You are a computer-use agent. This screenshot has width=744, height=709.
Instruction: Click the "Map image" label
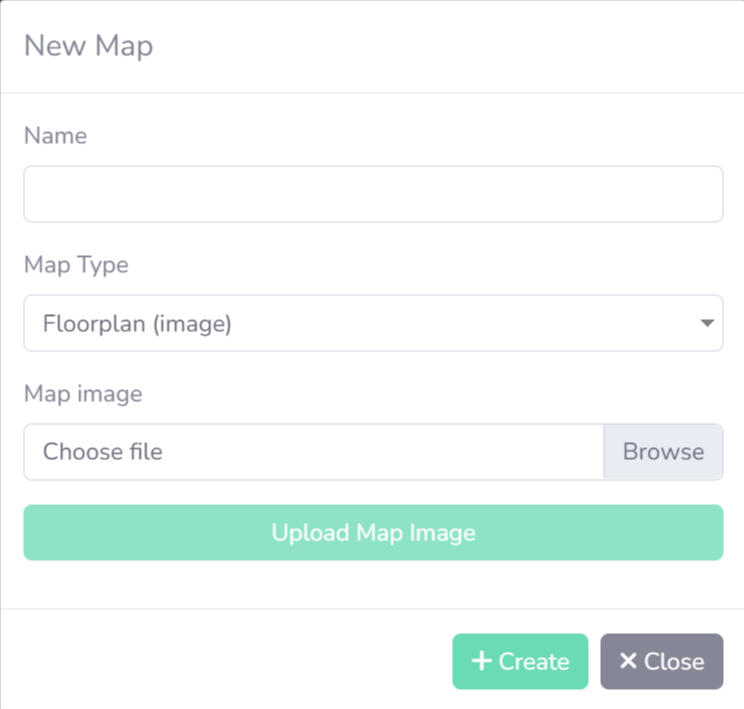[83, 394]
